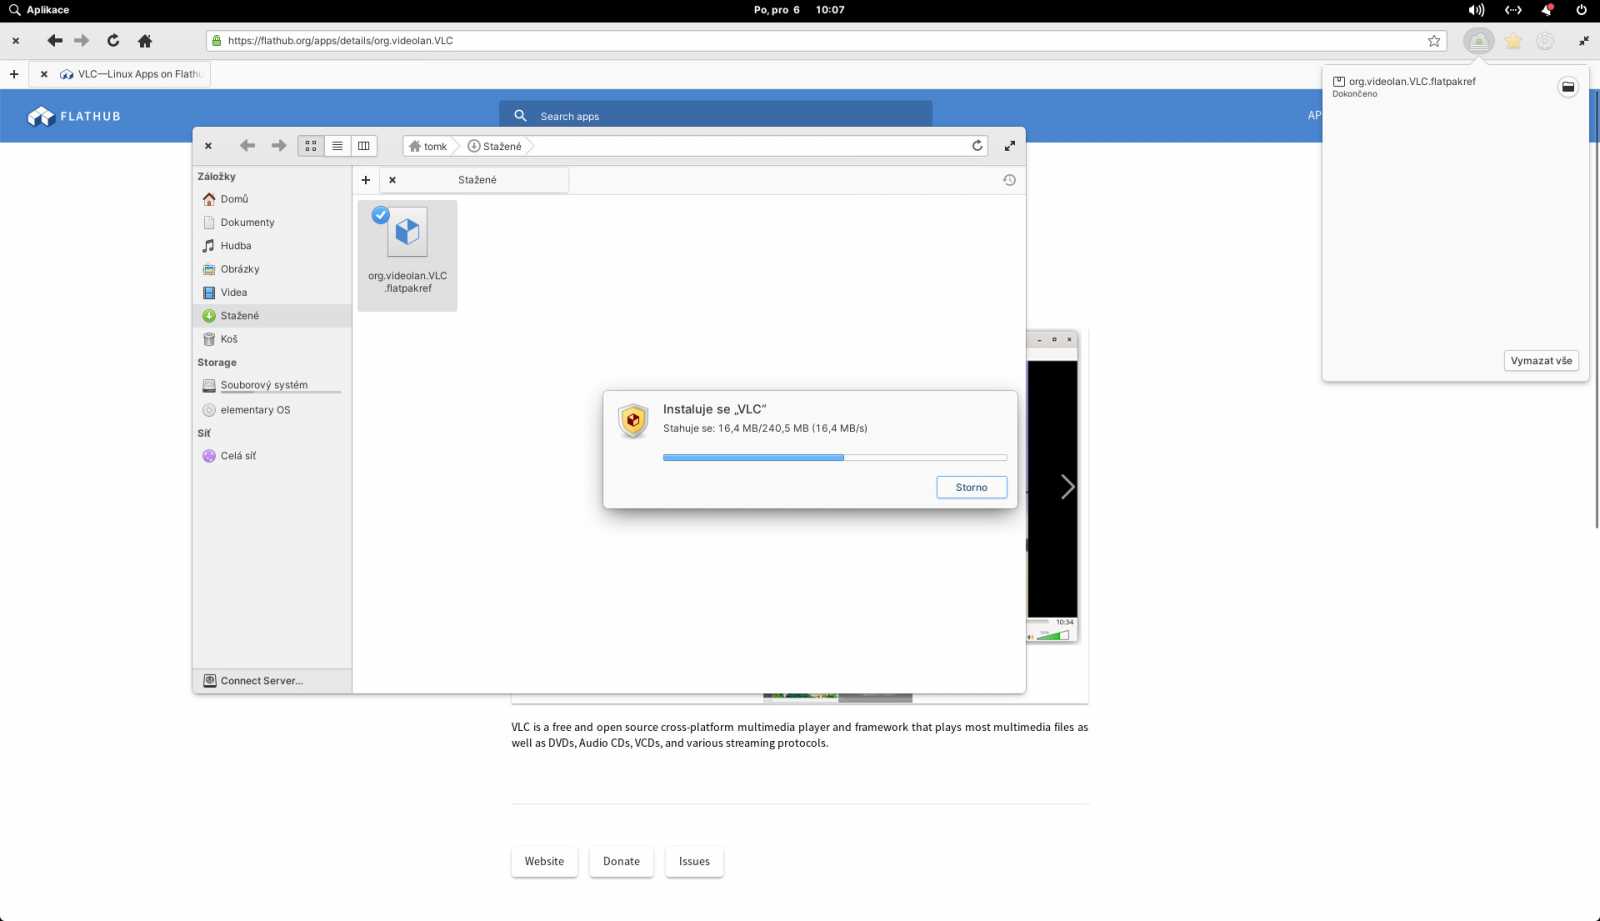The height and width of the screenshot is (921, 1600).
Task: Open downloaded file's folder icon in popover
Action: 1568,87
